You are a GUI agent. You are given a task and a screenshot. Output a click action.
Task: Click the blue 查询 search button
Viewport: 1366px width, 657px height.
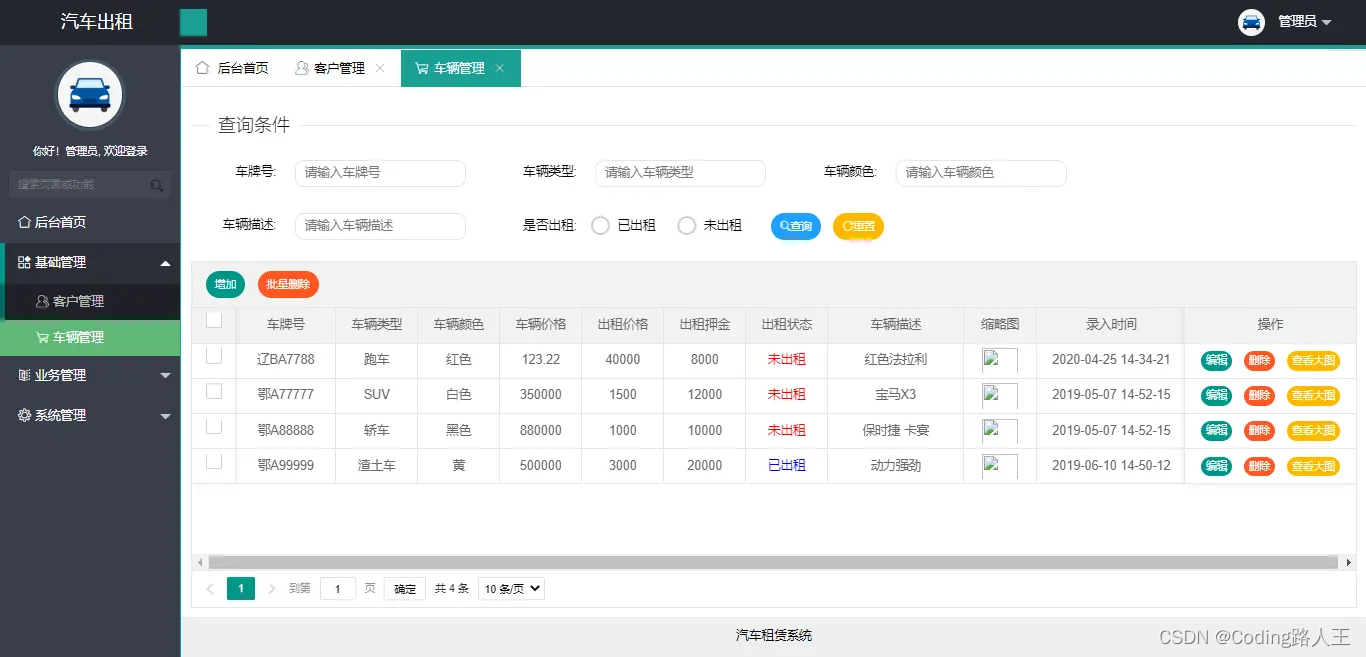click(x=796, y=226)
